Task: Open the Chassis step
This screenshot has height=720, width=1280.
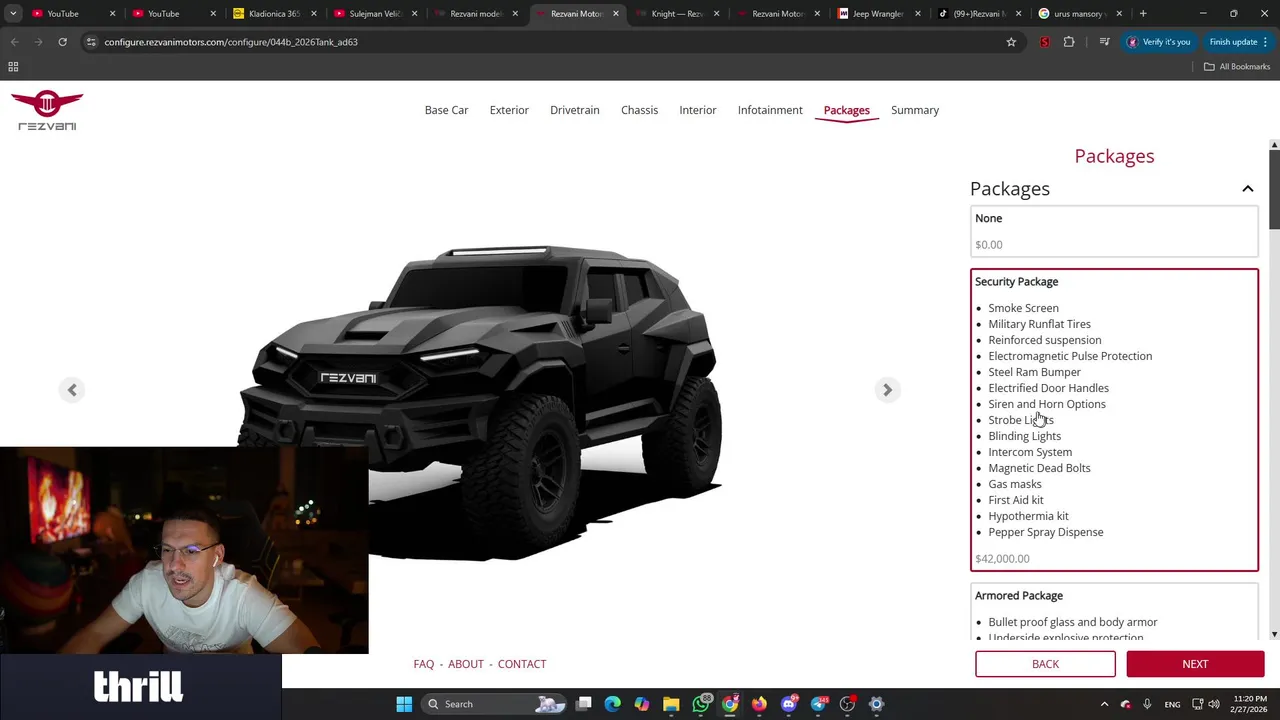Action: coord(639,110)
